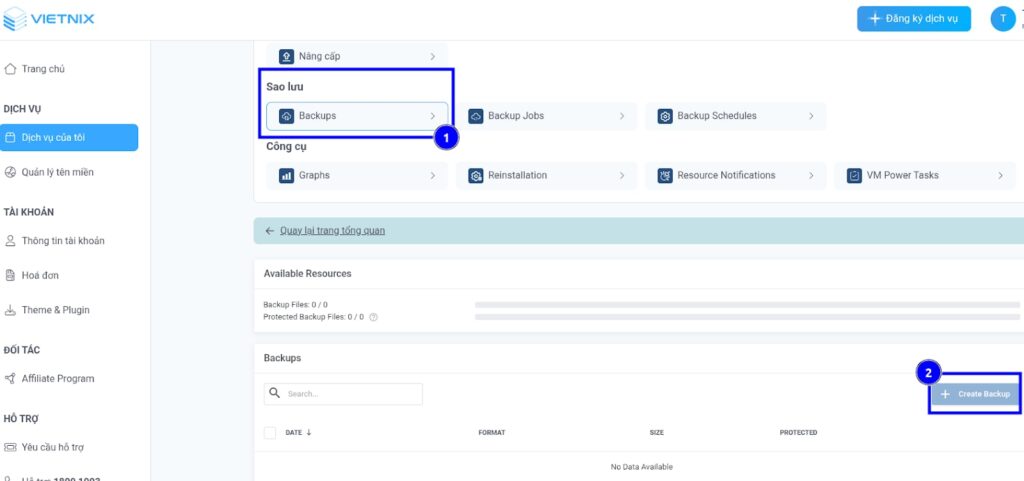This screenshot has width=1024, height=481.
Task: Open the Backup Jobs card
Action: [x=547, y=116]
